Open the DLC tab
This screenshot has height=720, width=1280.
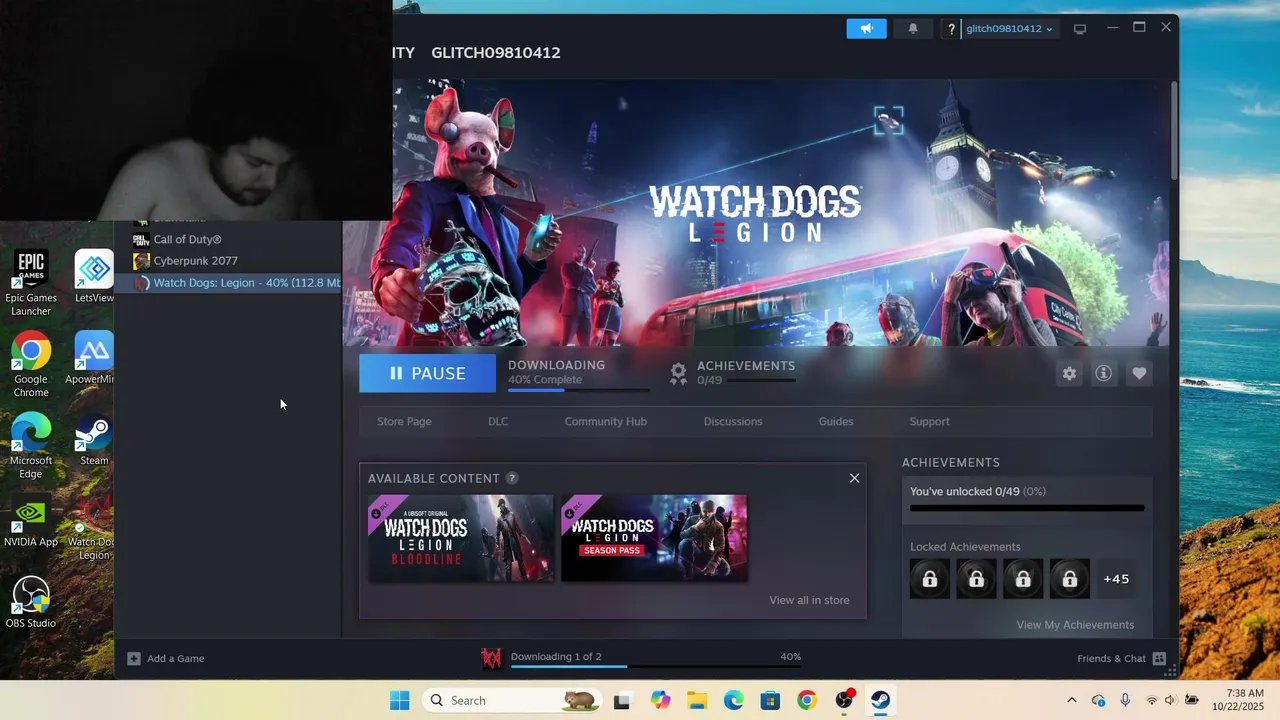[498, 421]
